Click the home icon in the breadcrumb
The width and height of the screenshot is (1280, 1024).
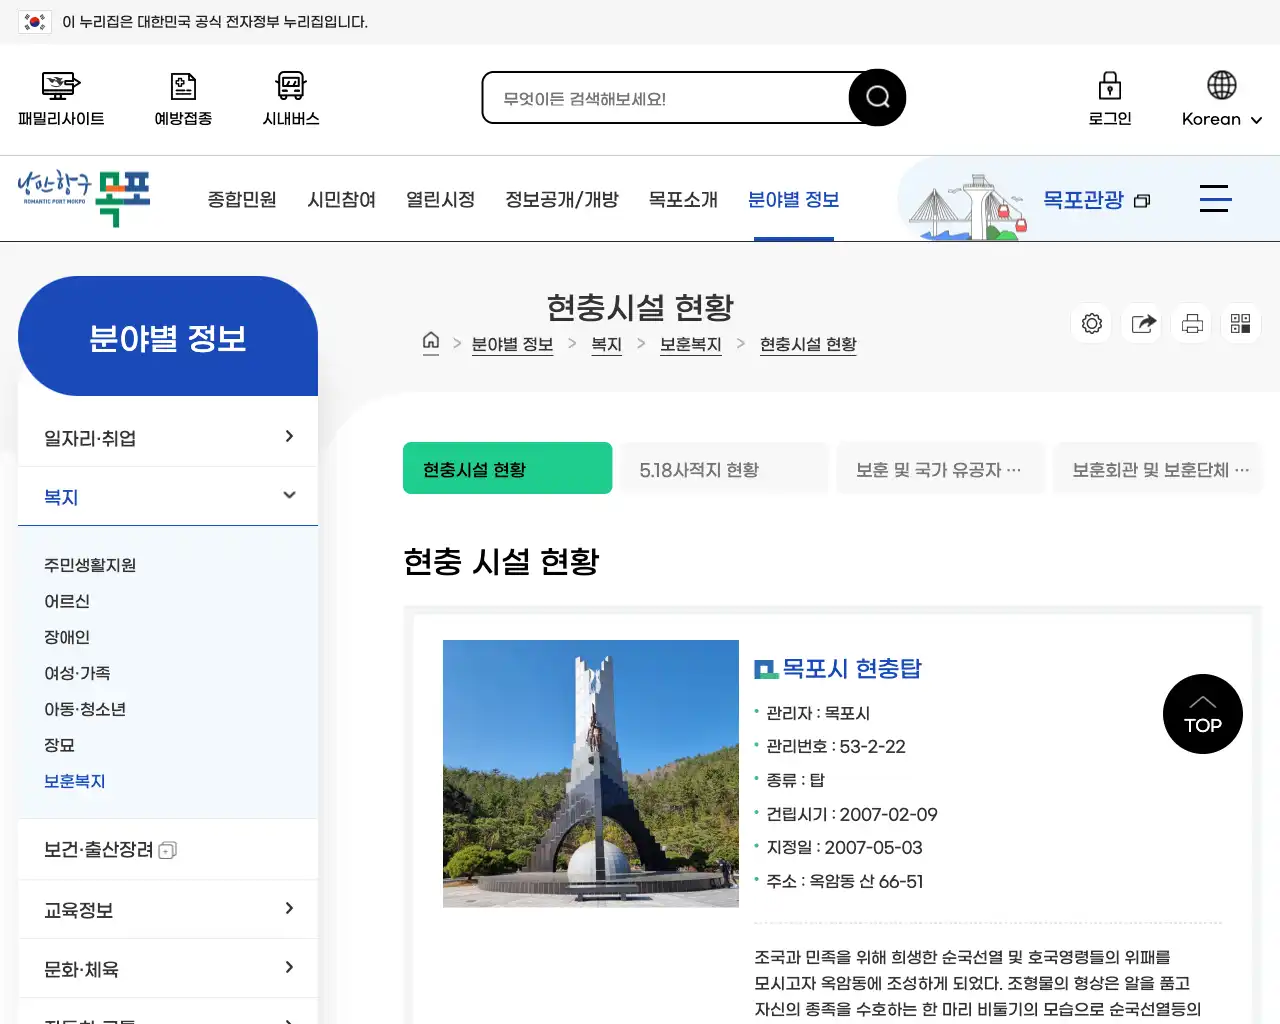point(431,343)
